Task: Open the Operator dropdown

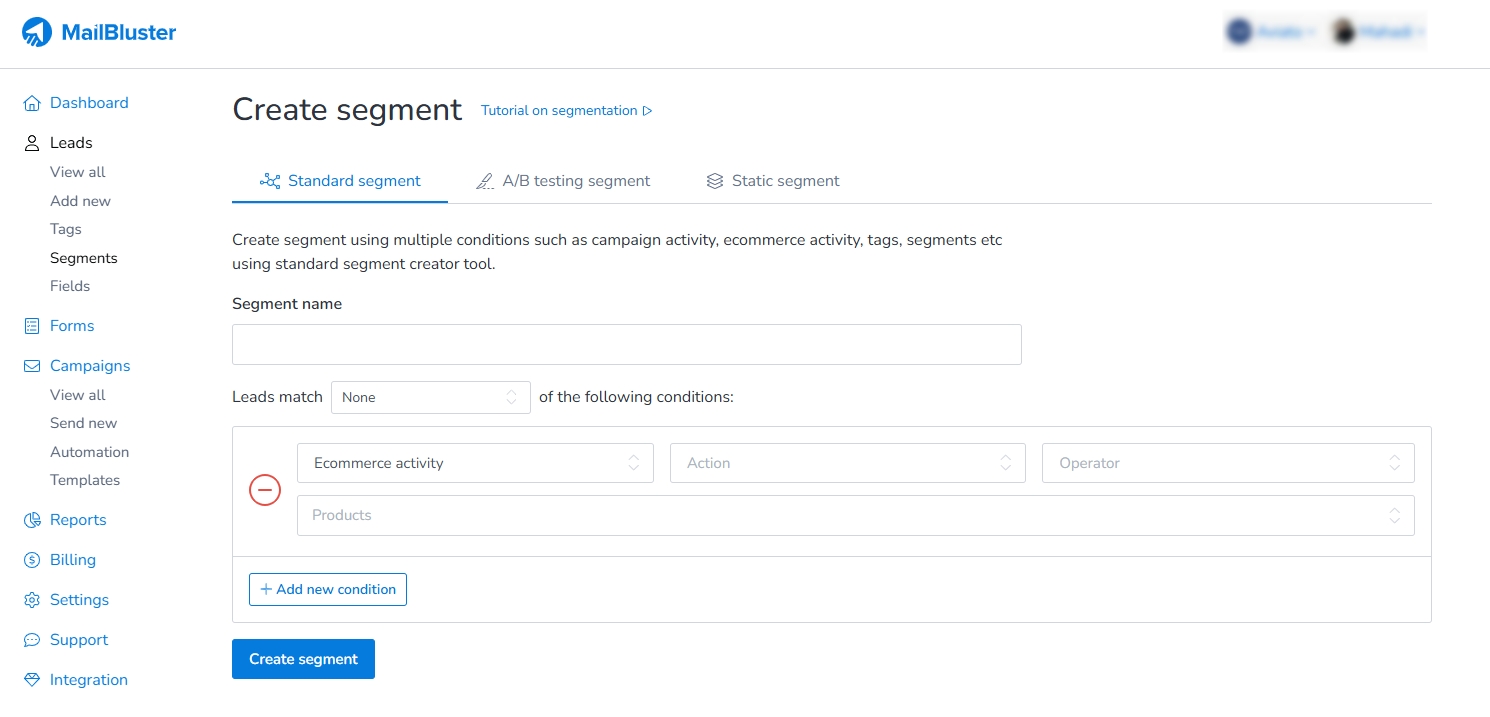Action: pyautogui.click(x=1227, y=463)
